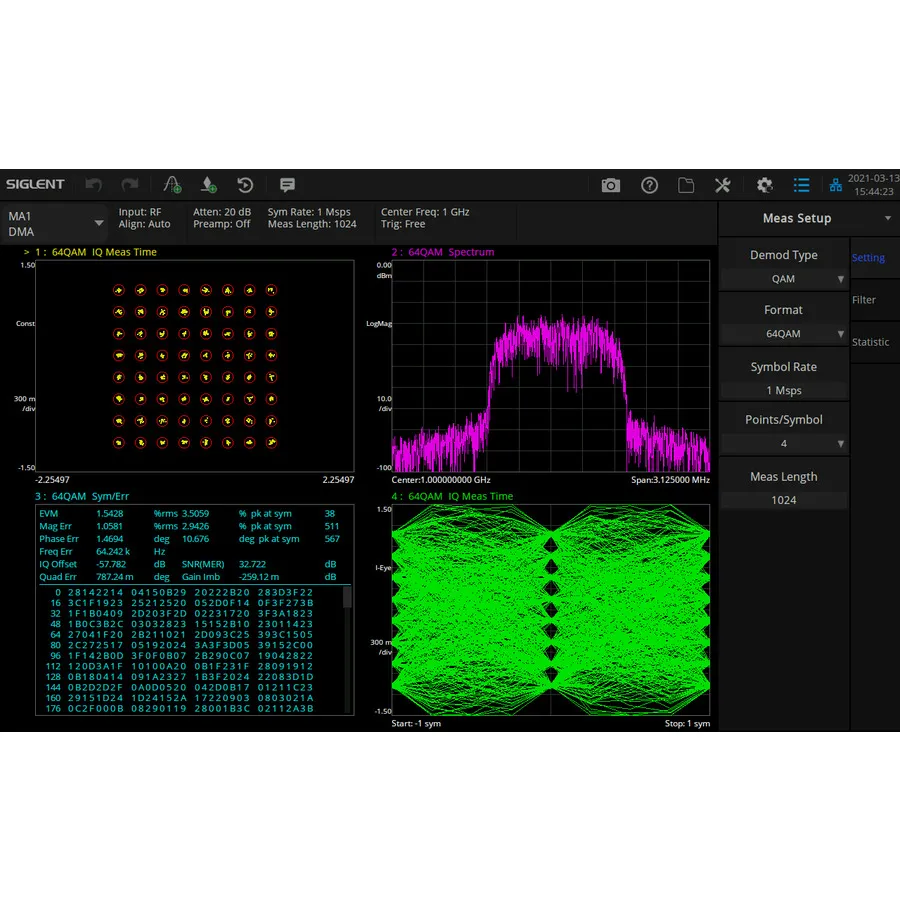
Task: Click the file/document icon in the toolbar
Action: [x=686, y=185]
